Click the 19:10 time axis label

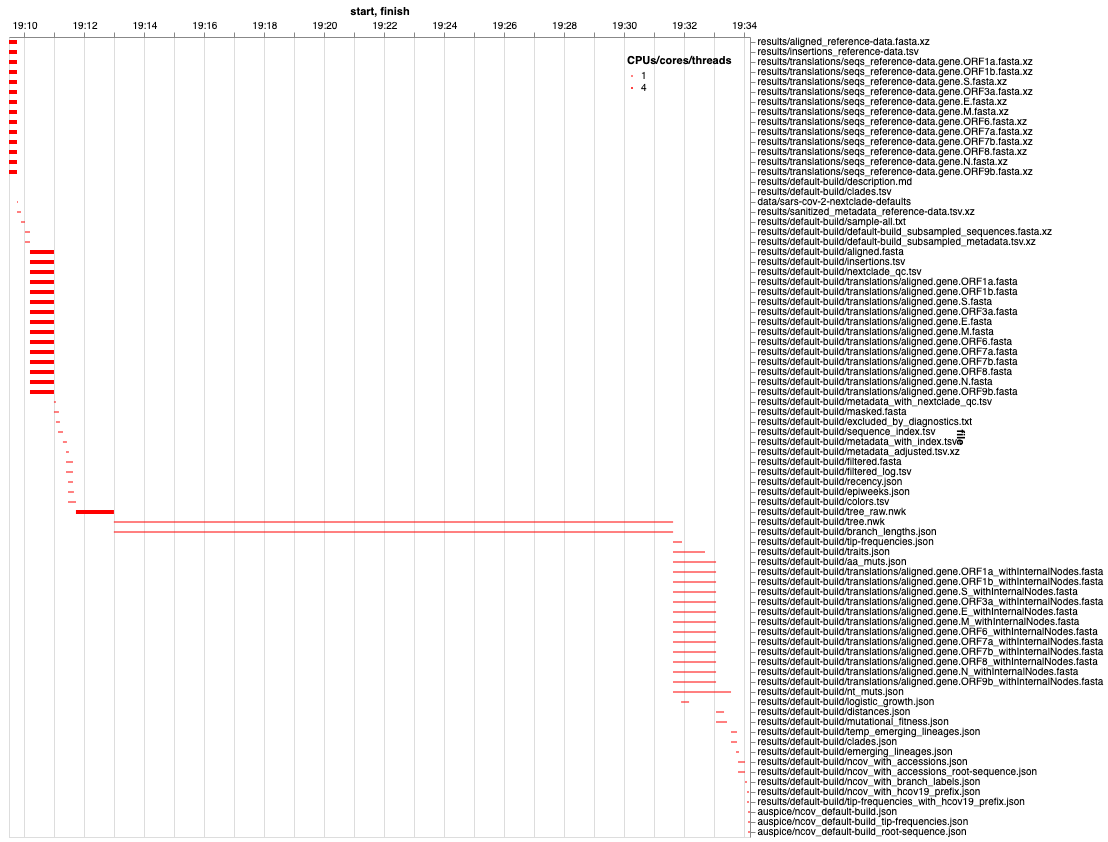[25, 25]
